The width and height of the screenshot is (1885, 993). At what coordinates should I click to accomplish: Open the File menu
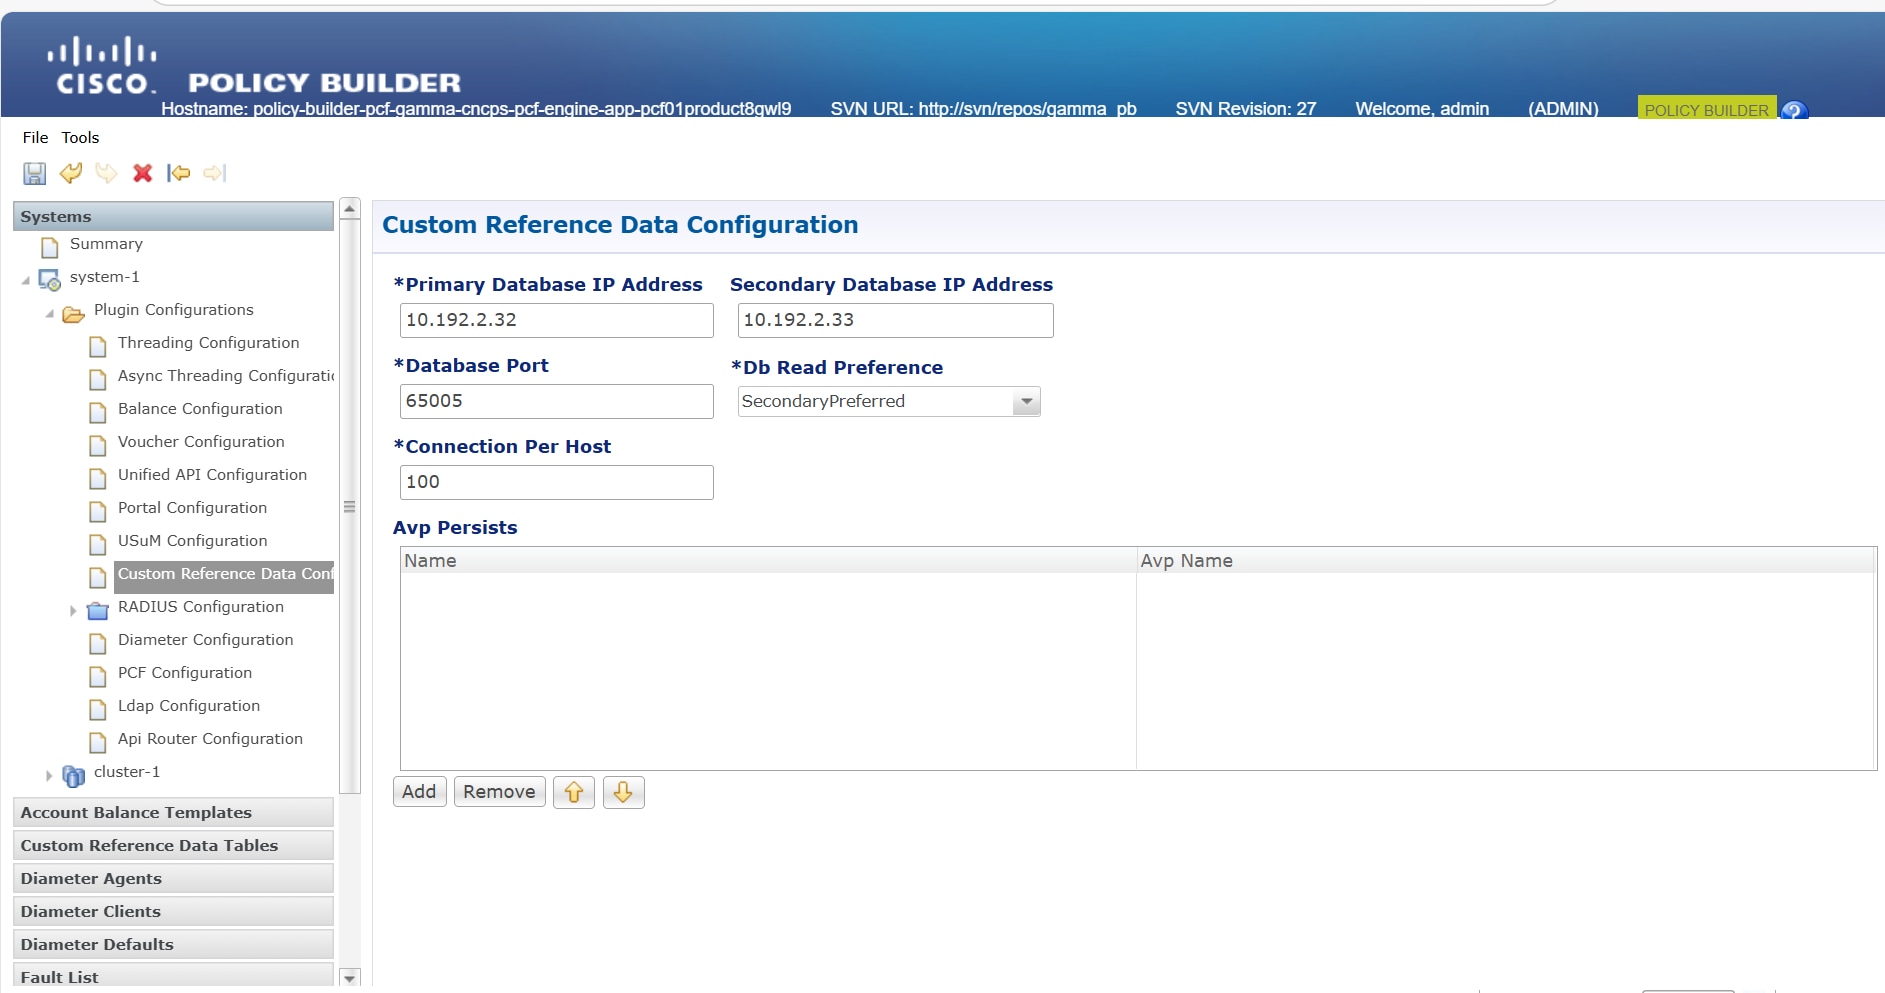tap(35, 138)
